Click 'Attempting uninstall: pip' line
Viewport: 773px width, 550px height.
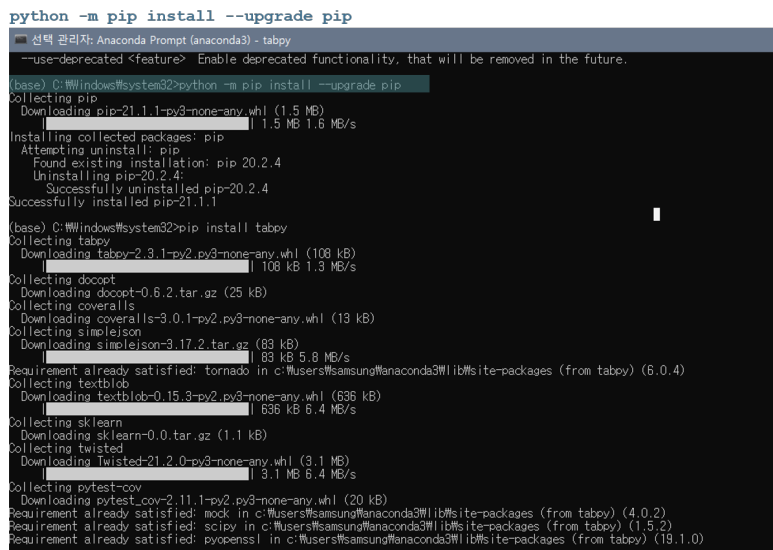click(100, 150)
